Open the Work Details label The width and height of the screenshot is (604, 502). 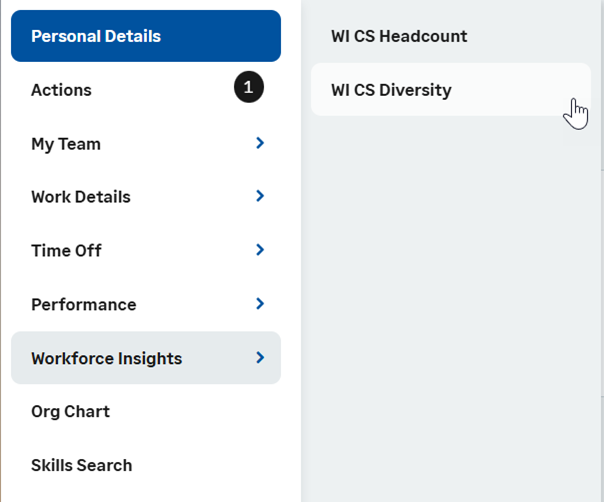pyautogui.click(x=81, y=197)
